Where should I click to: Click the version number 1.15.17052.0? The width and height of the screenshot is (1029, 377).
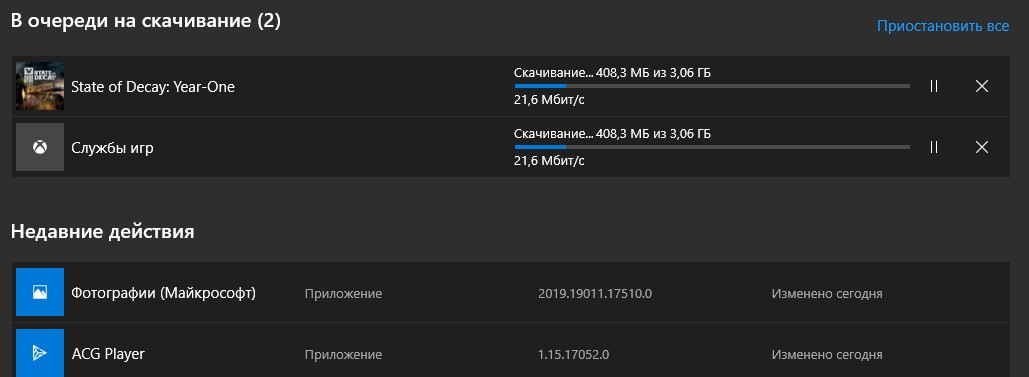click(x=574, y=355)
